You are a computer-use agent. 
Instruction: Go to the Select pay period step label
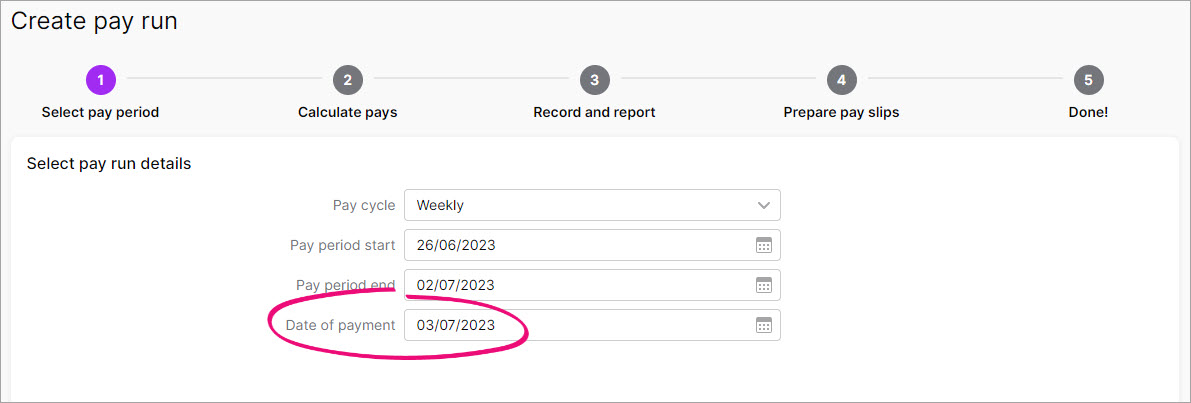click(100, 112)
